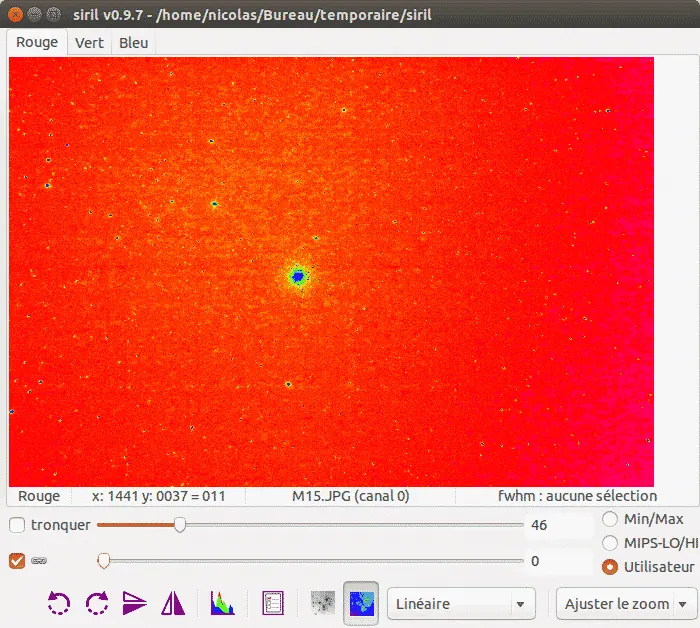Viewport: 700px width, 628px height.
Task: Open the checklist sequence window icon
Action: click(x=273, y=603)
